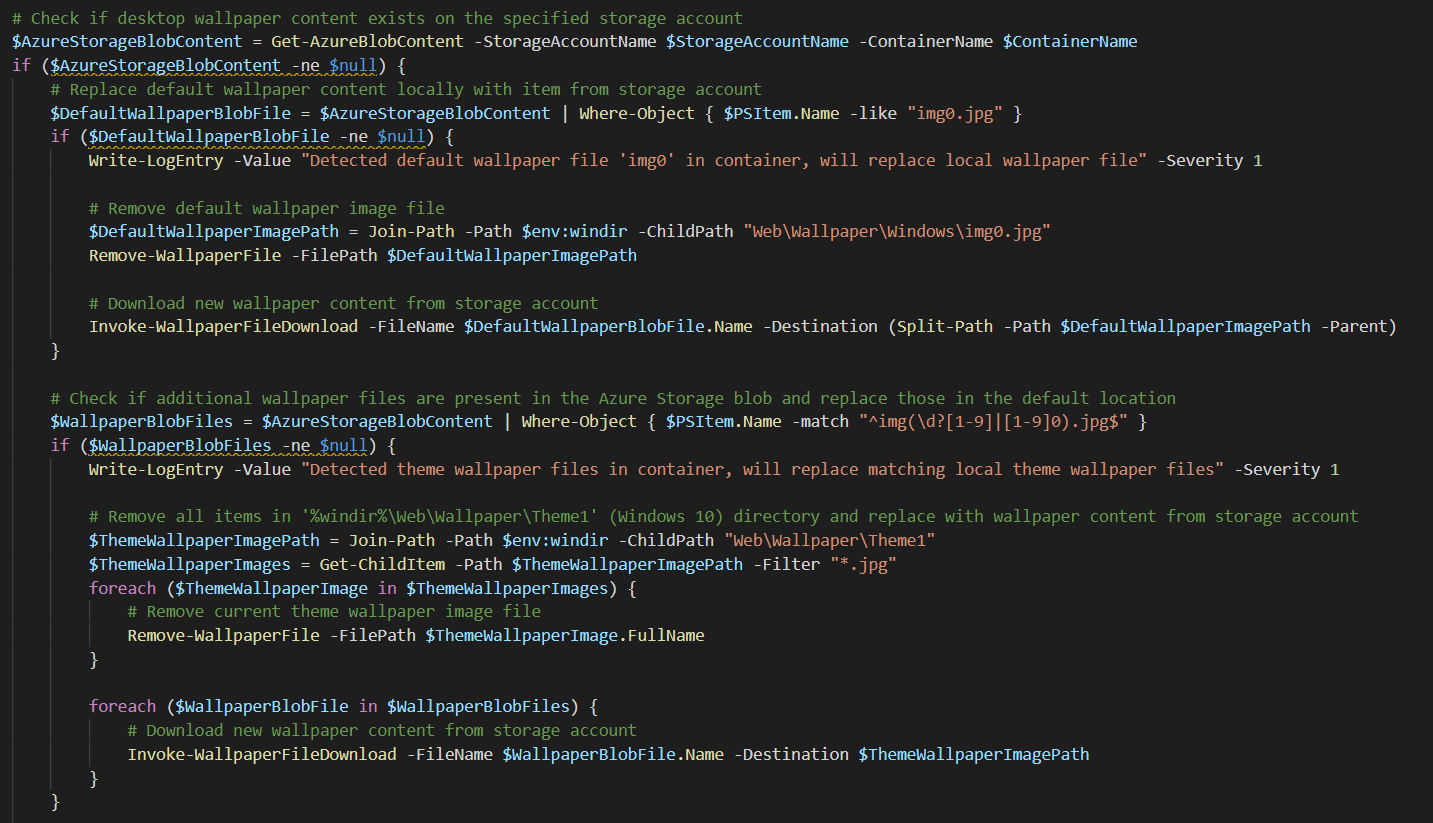Viewport: 1433px width, 823px height.
Task: Click the -like operator
Action: tap(874, 113)
